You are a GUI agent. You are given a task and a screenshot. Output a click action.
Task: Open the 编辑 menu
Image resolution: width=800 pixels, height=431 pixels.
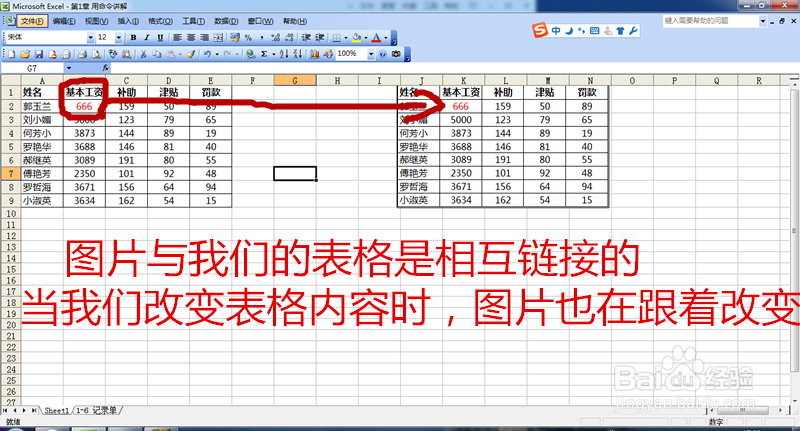pos(64,21)
